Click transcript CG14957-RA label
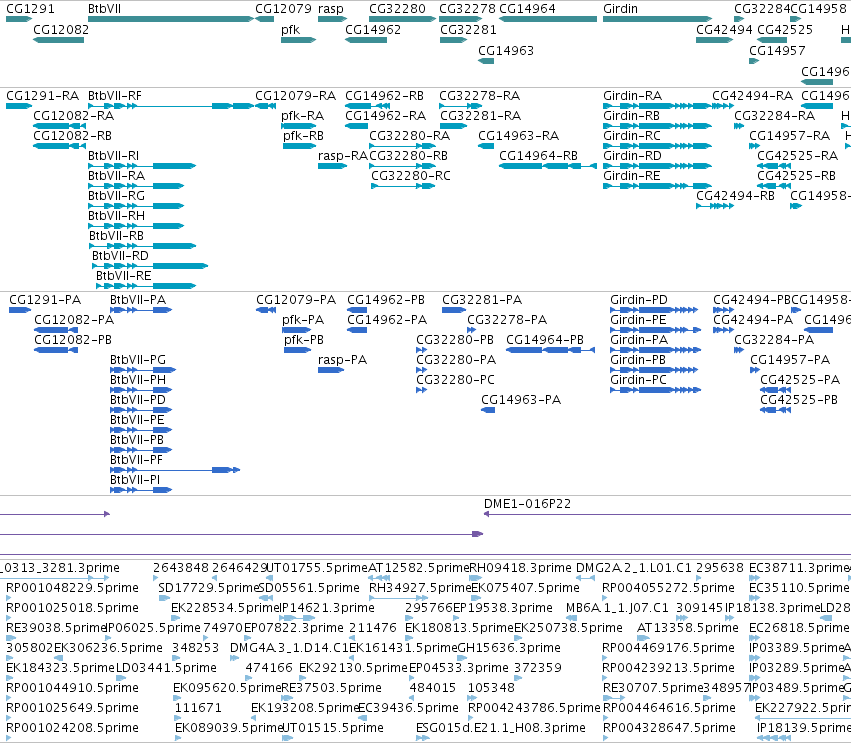 click(x=790, y=135)
